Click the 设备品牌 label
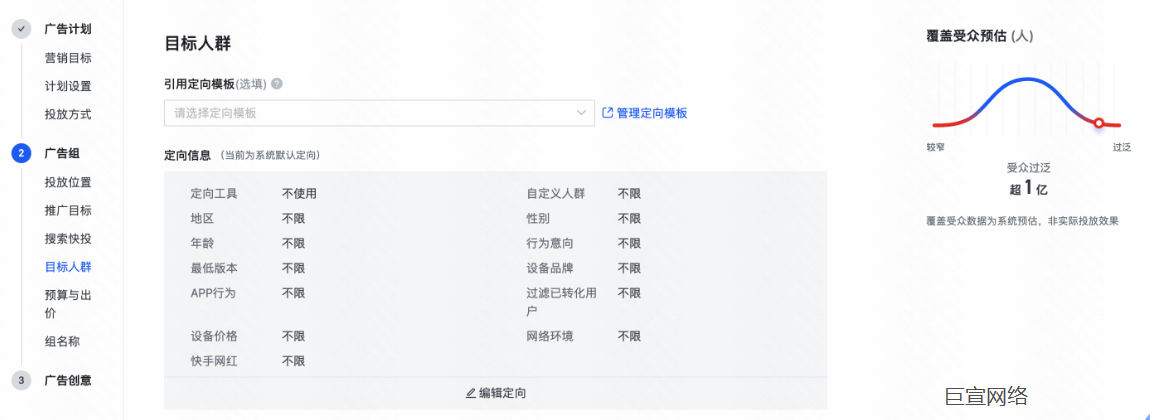The width and height of the screenshot is (1150, 420). tap(550, 268)
